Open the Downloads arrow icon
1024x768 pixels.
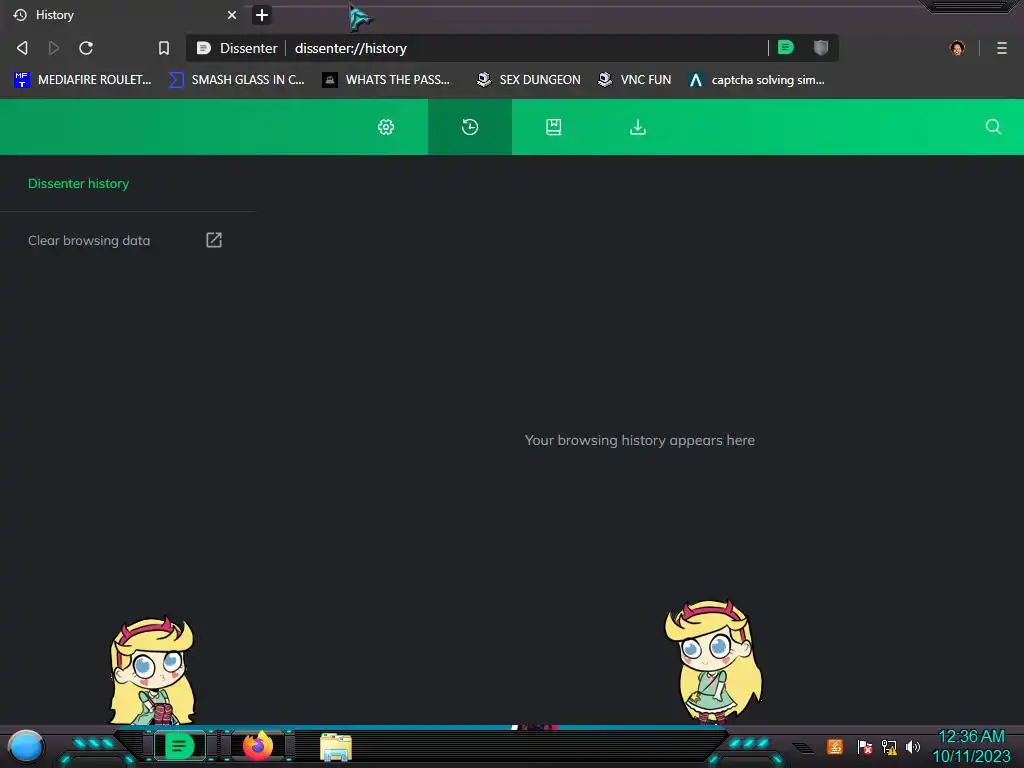tap(637, 127)
